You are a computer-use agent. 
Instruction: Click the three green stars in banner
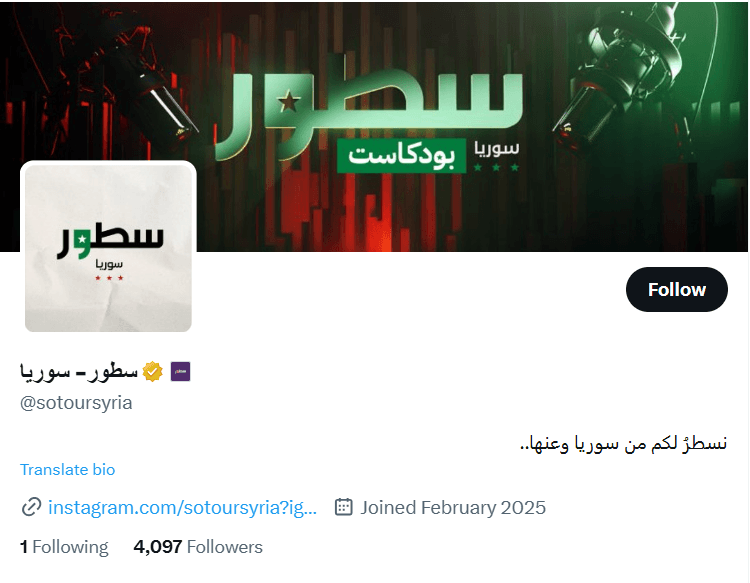pos(496,167)
